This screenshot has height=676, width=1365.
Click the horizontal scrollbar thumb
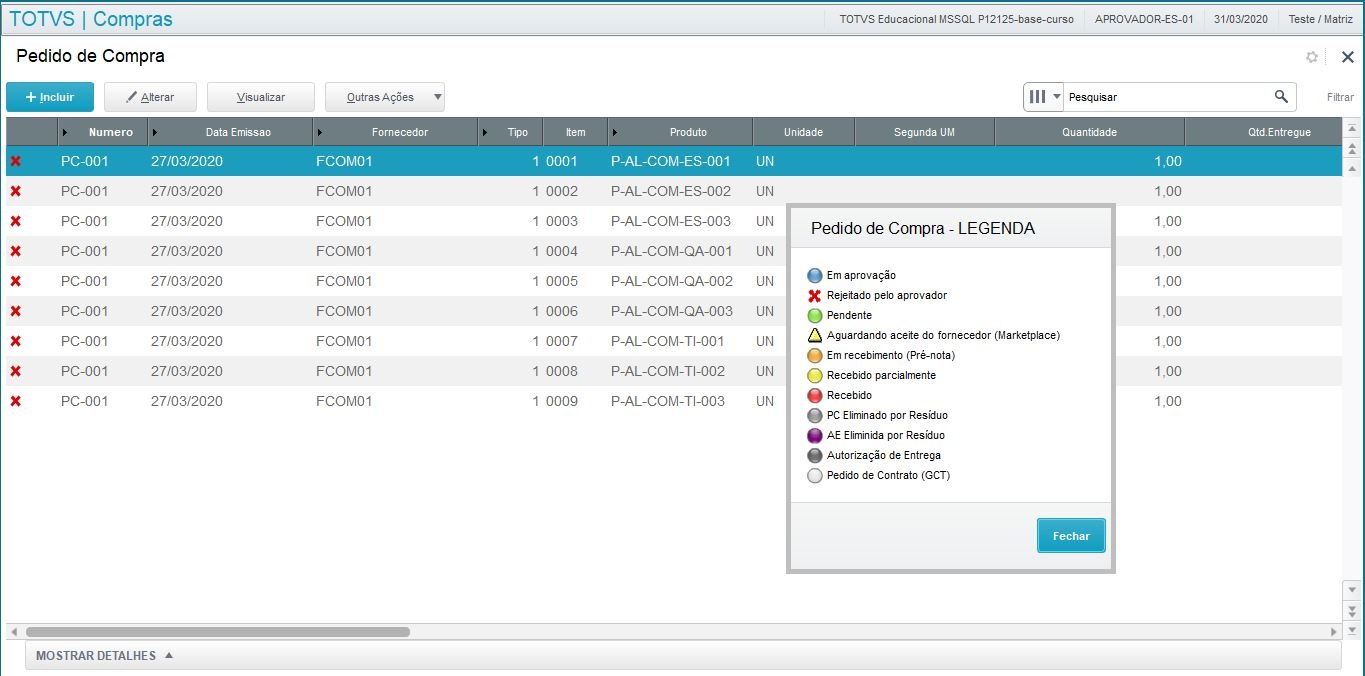click(x=218, y=632)
